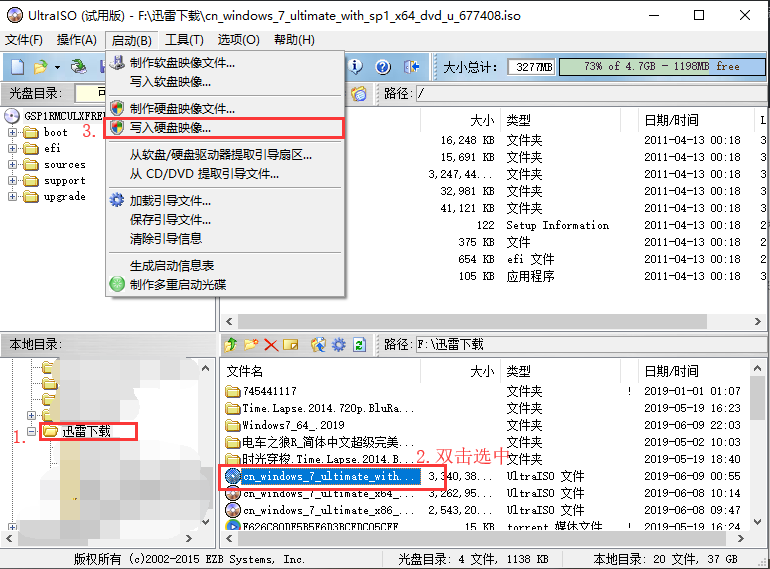Select 从软盘/硬盘驱动器提取引导扇区... entry
The image size is (770, 569).
point(225,155)
